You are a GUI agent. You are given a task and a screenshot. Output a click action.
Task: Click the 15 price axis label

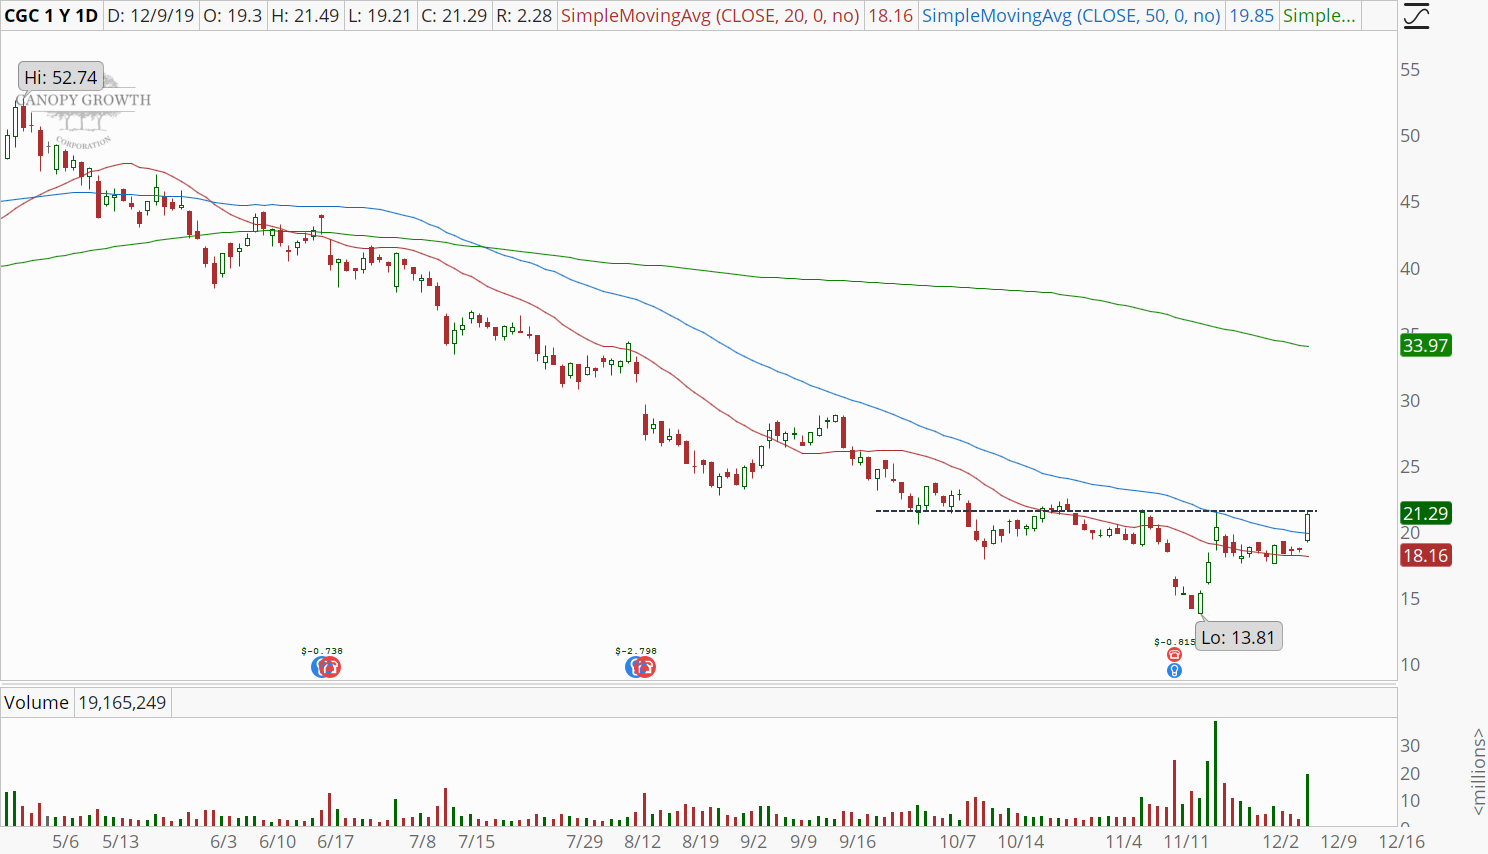[1410, 599]
